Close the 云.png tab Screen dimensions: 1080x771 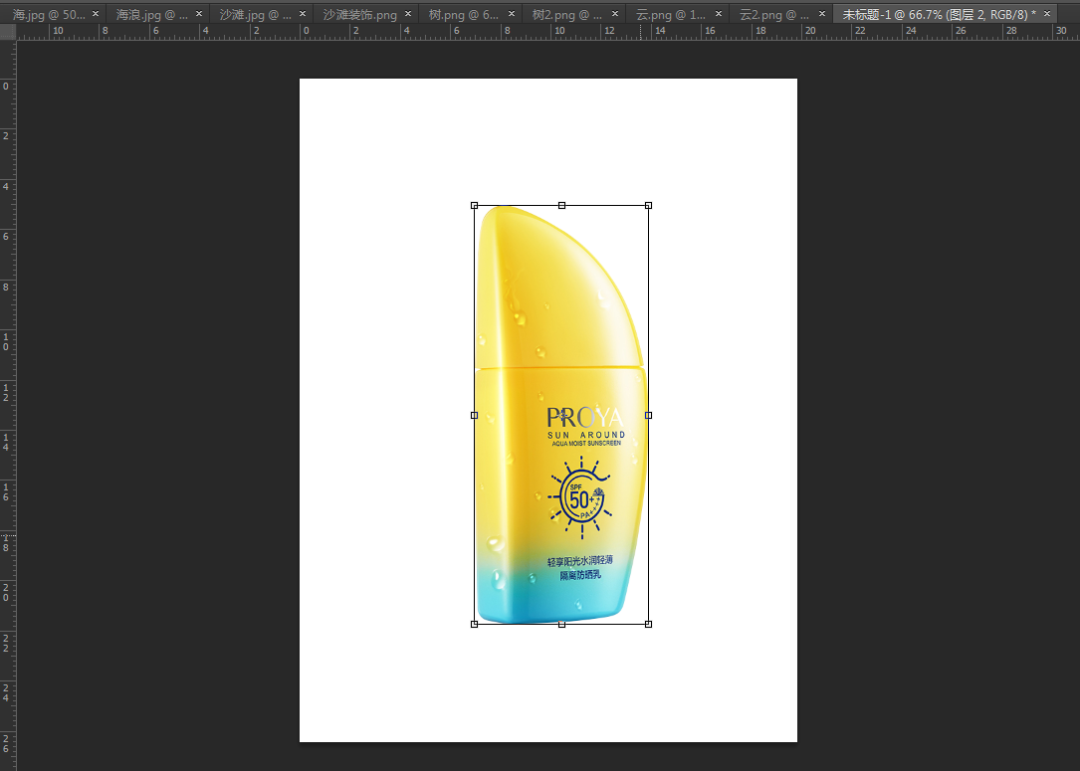click(718, 14)
